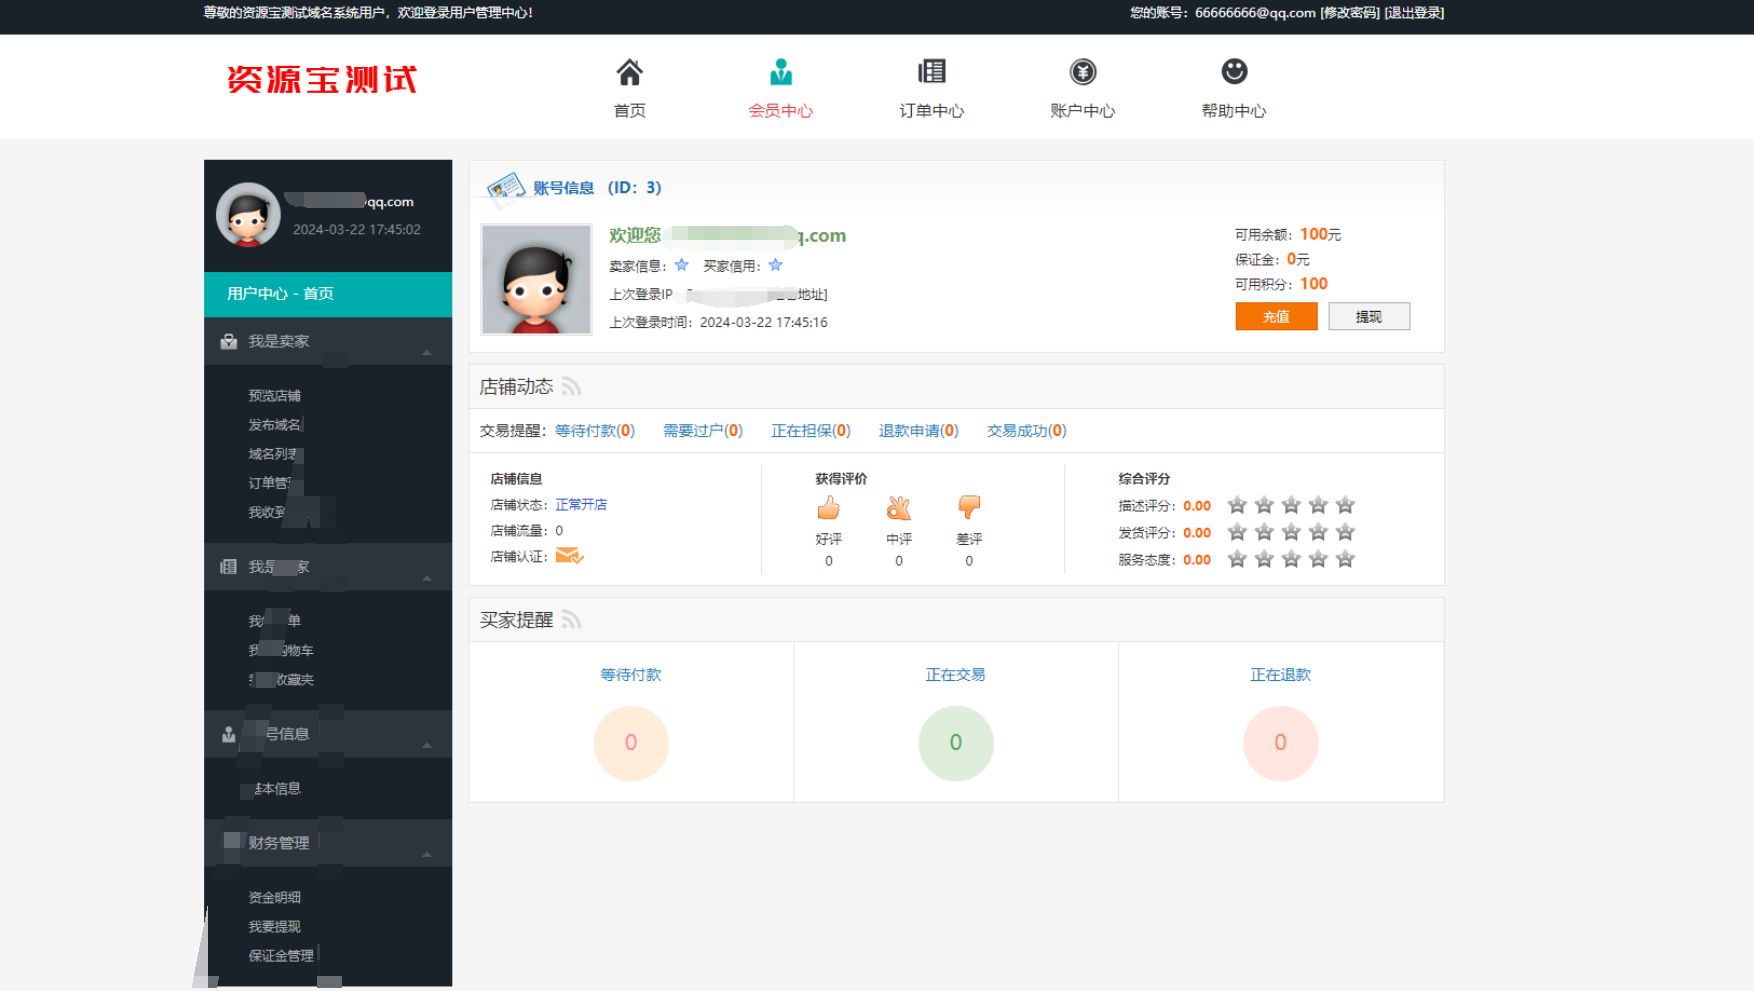Click the RSS icon beside 买家提醒
The height and width of the screenshot is (991, 1754).
coord(571,619)
